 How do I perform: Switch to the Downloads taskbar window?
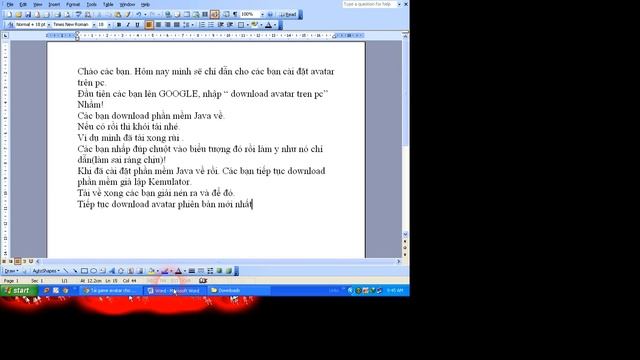coord(238,291)
